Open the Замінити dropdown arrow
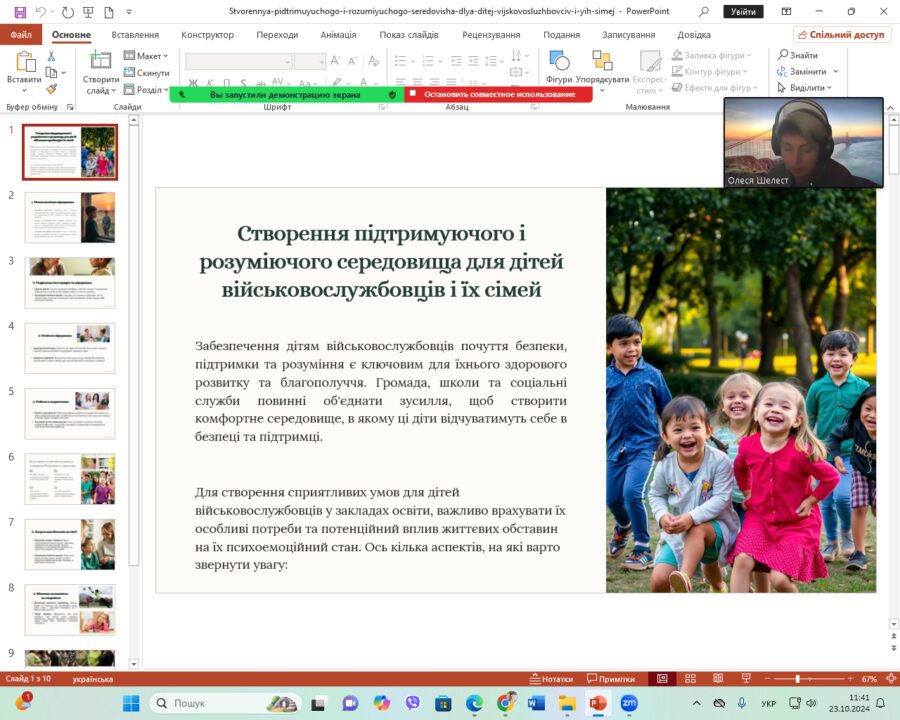 (x=836, y=72)
